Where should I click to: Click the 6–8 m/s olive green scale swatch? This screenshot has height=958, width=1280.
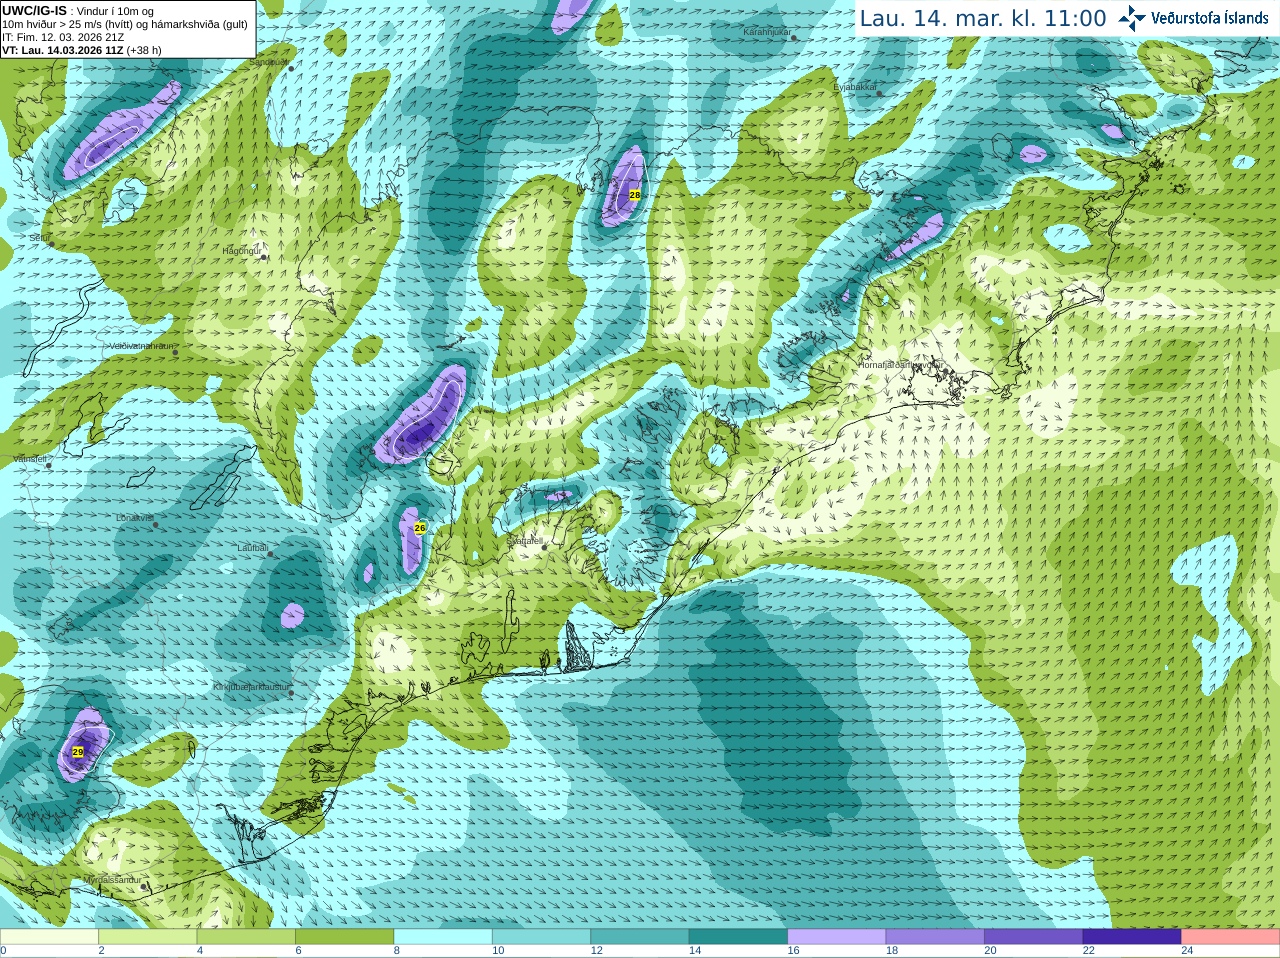(x=344, y=937)
